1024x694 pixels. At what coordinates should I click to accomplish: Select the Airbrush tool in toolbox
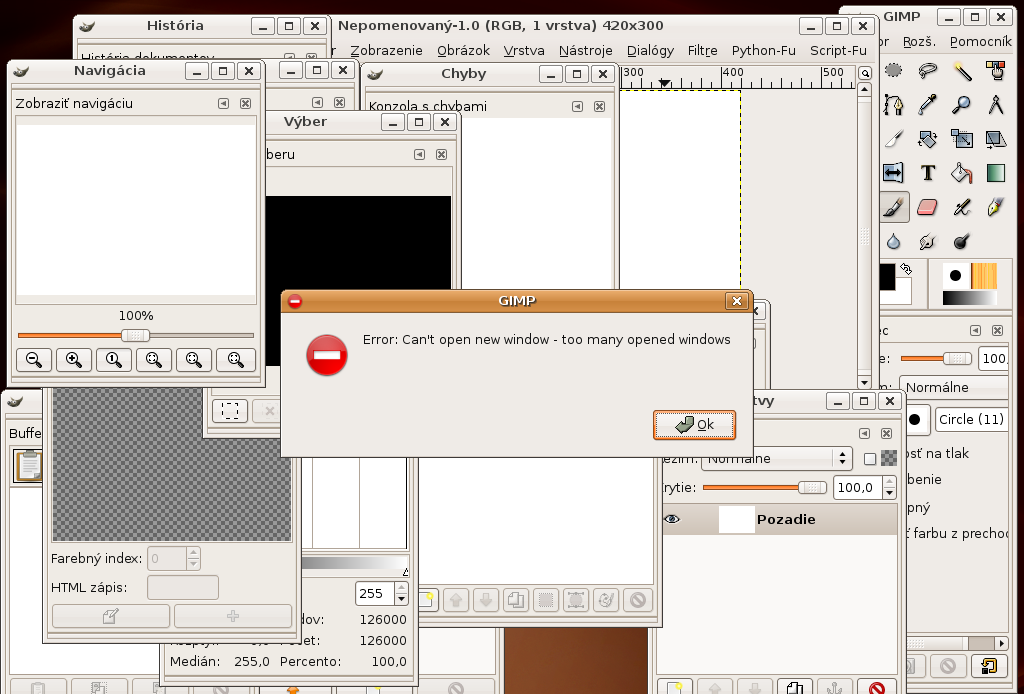[x=961, y=208]
